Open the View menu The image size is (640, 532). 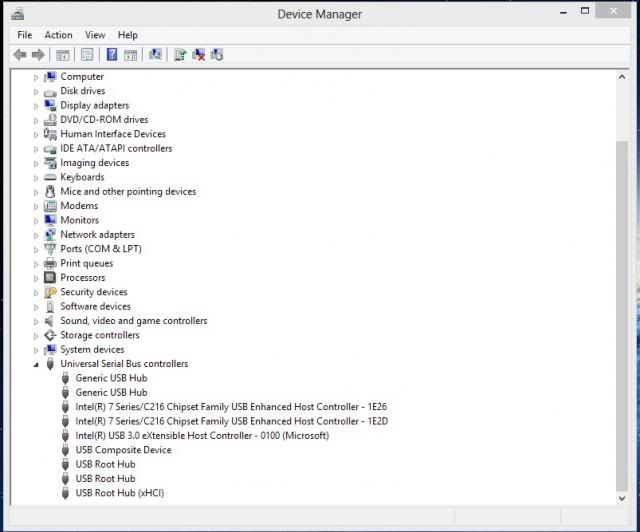tap(95, 35)
